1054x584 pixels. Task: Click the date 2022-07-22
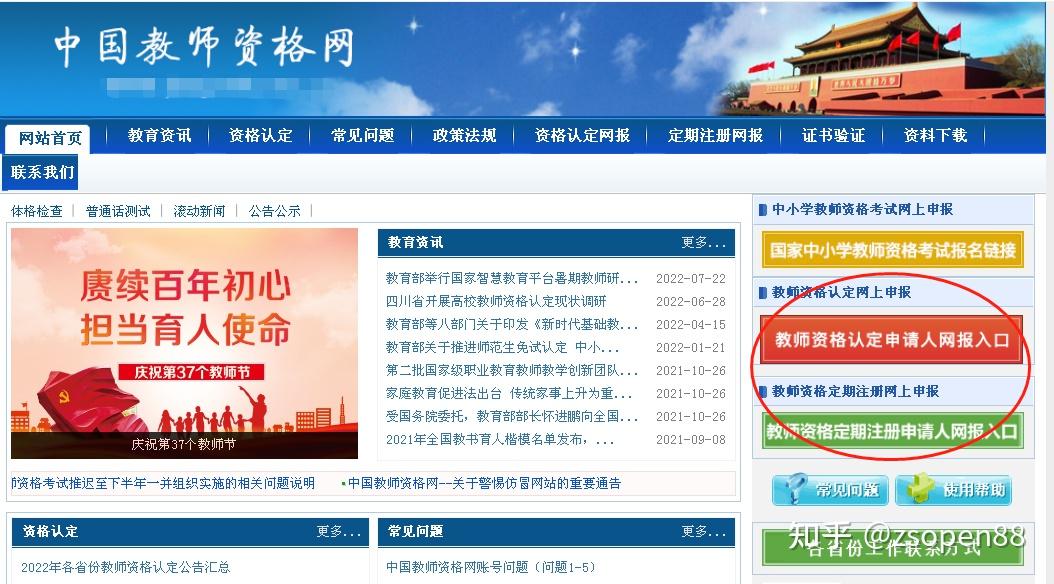(x=690, y=278)
